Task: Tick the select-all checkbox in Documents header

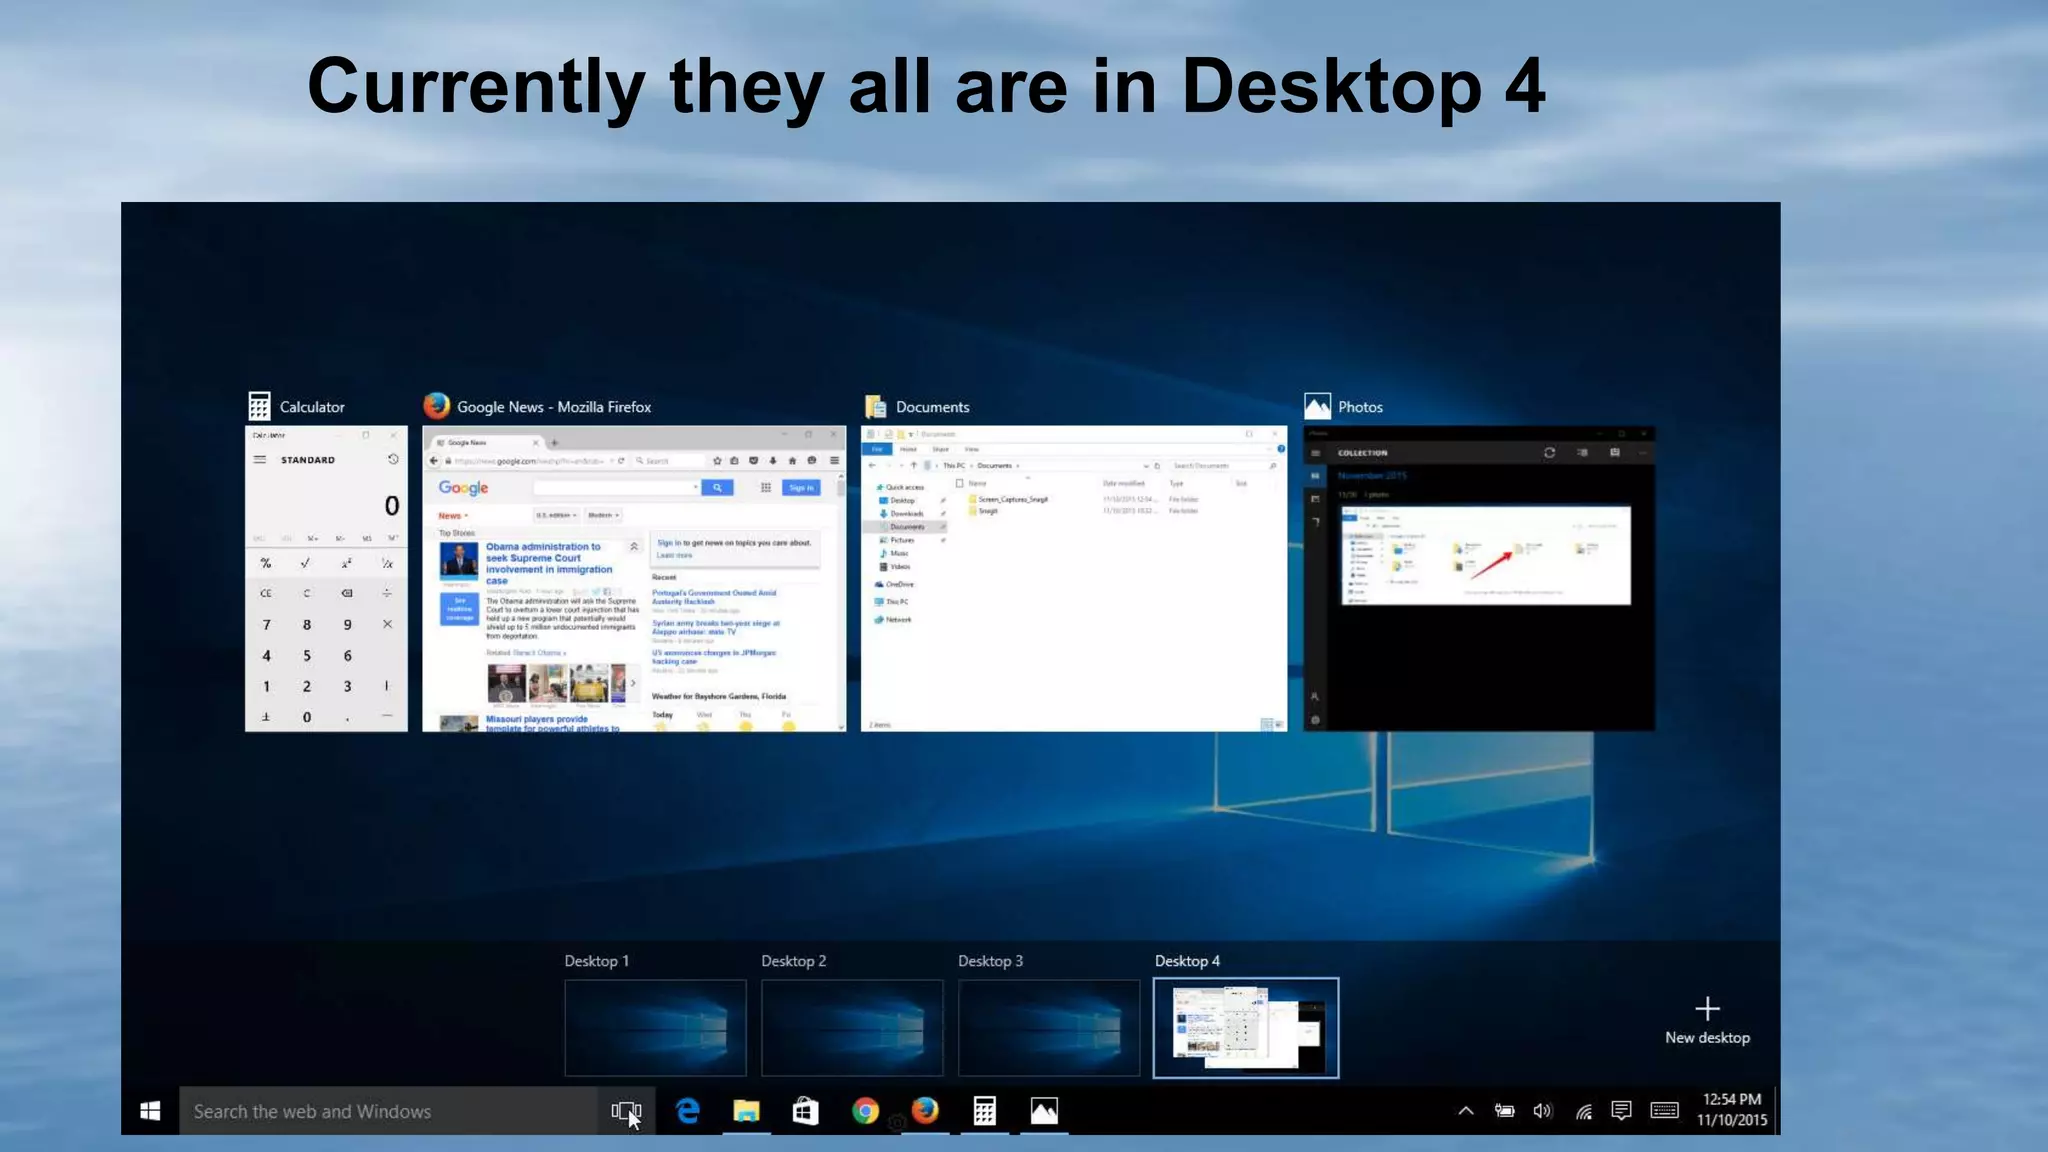Action: point(960,483)
